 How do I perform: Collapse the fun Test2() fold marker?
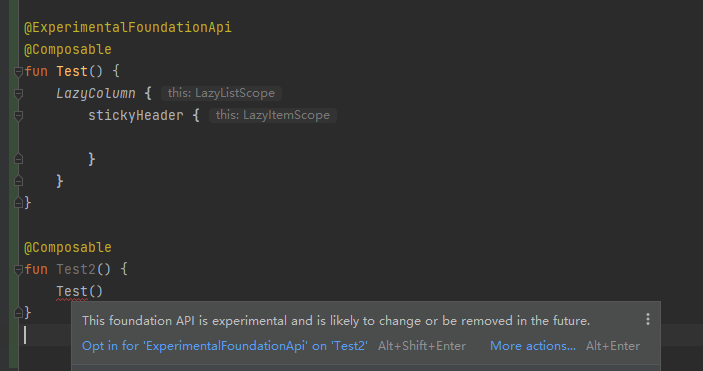18,269
